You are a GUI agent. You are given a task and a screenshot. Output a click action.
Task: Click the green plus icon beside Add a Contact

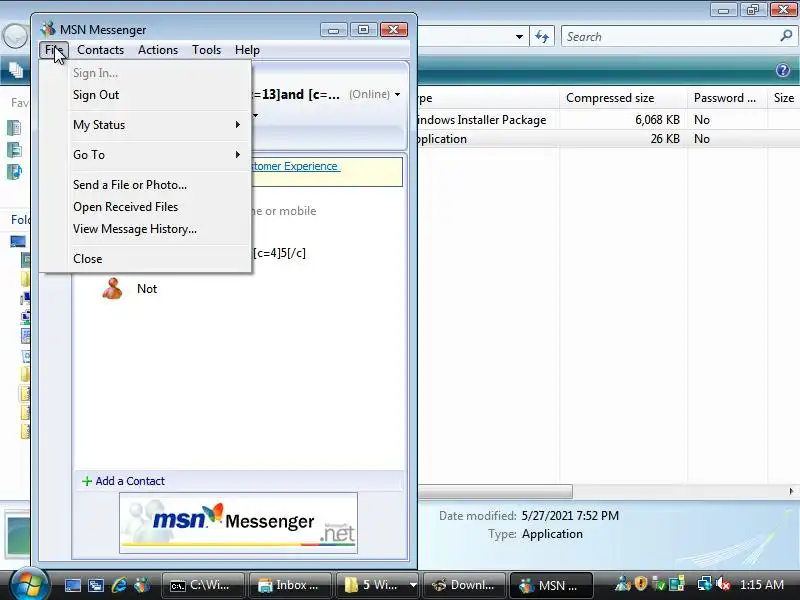[x=87, y=481]
